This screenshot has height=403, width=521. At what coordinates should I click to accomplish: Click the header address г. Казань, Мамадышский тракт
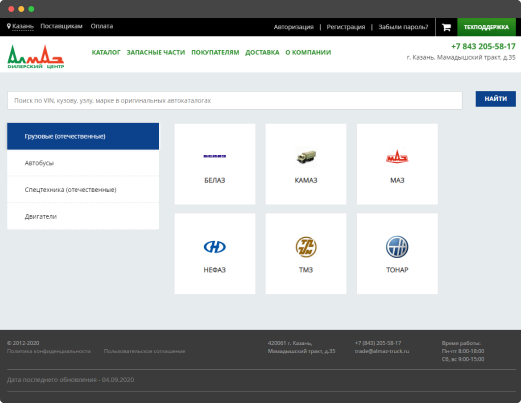[461, 58]
